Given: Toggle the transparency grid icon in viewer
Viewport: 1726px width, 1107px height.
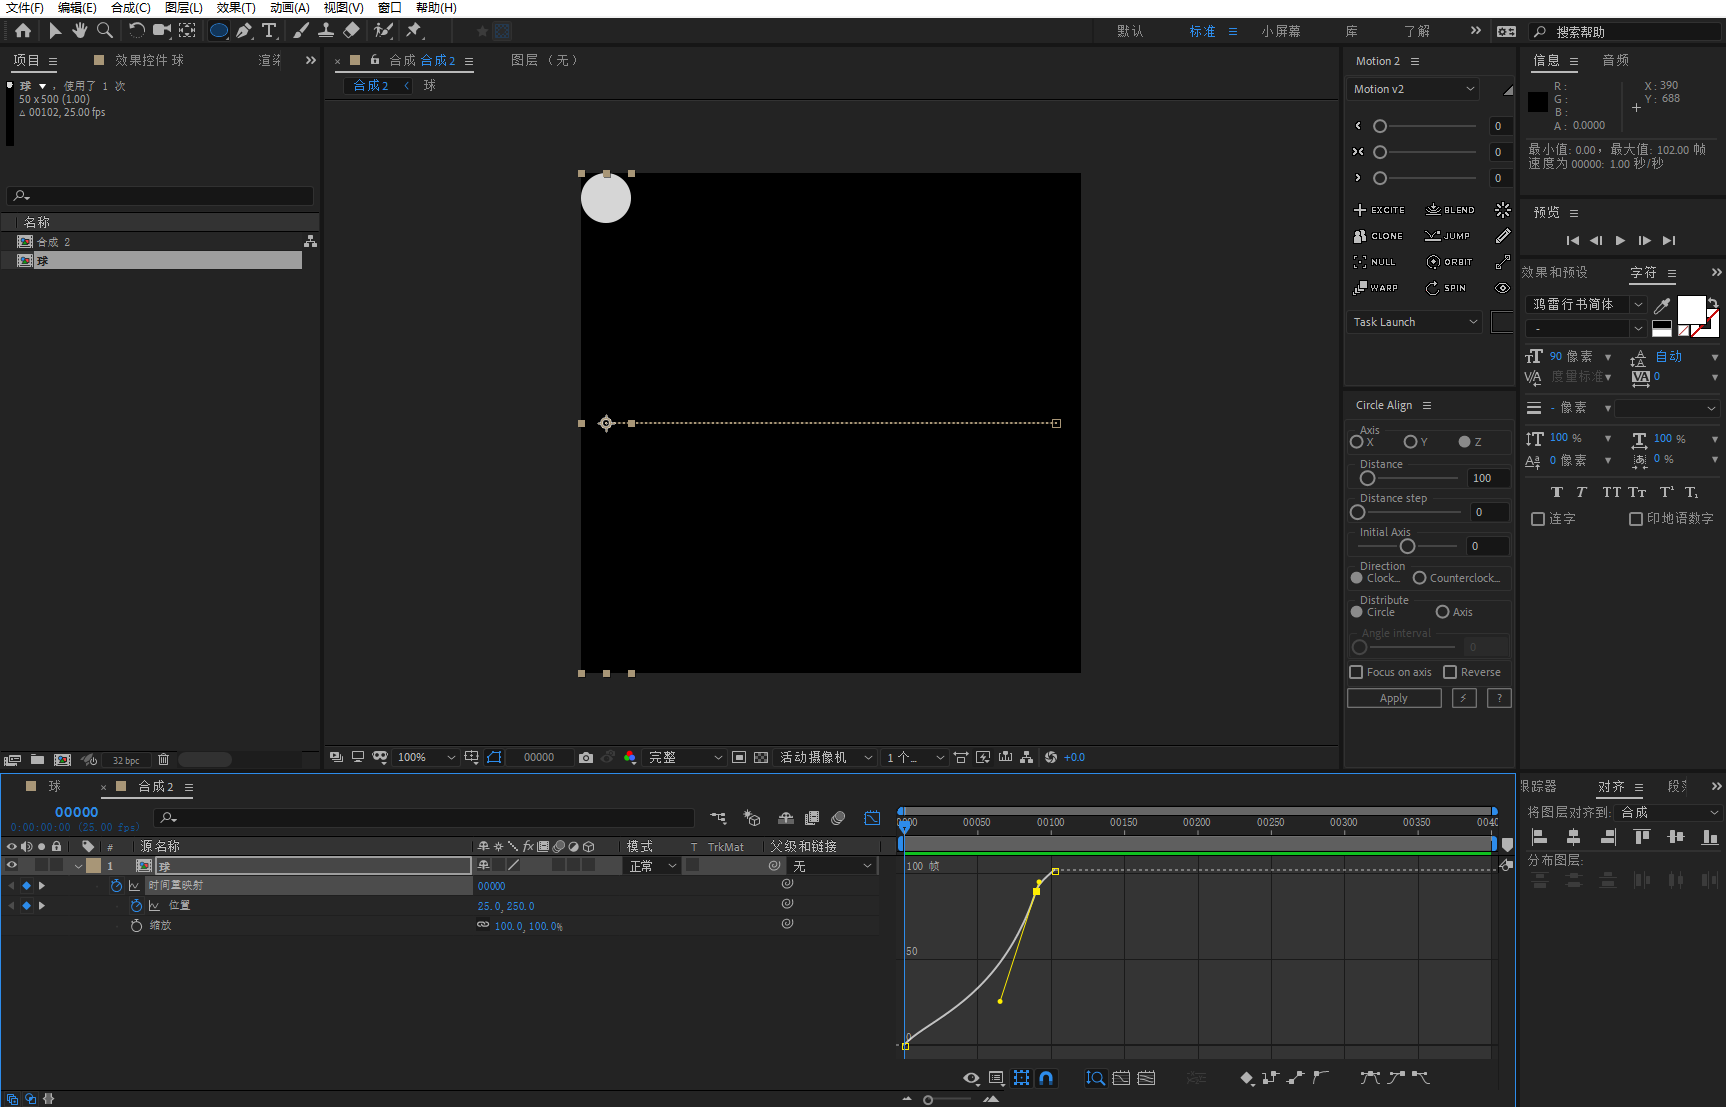Looking at the screenshot, I should click(x=761, y=758).
